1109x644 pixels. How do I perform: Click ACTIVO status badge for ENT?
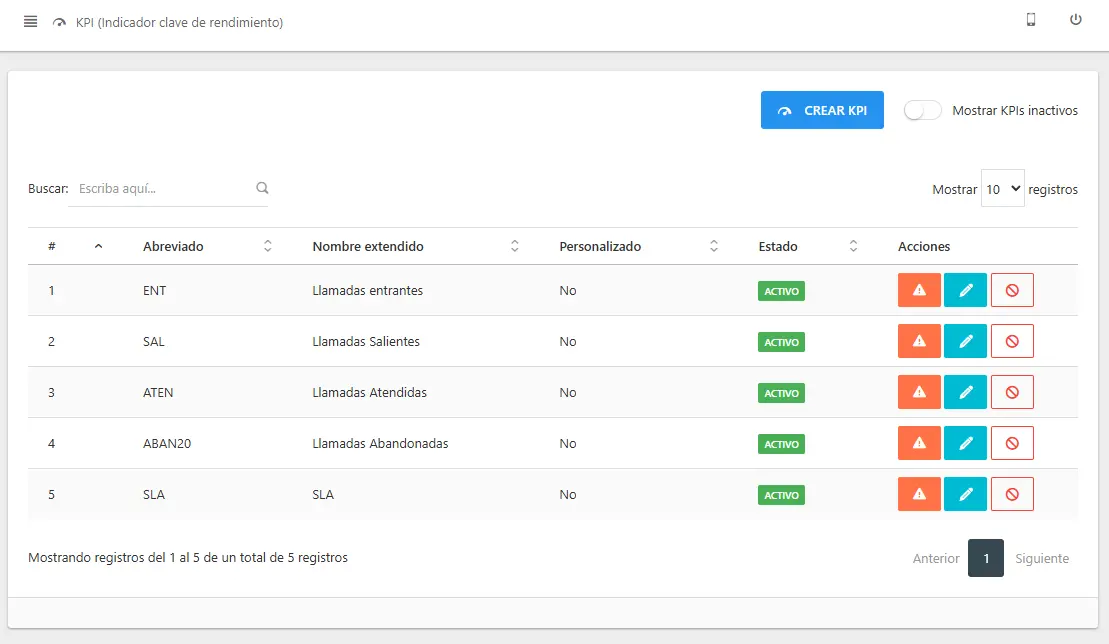781,291
